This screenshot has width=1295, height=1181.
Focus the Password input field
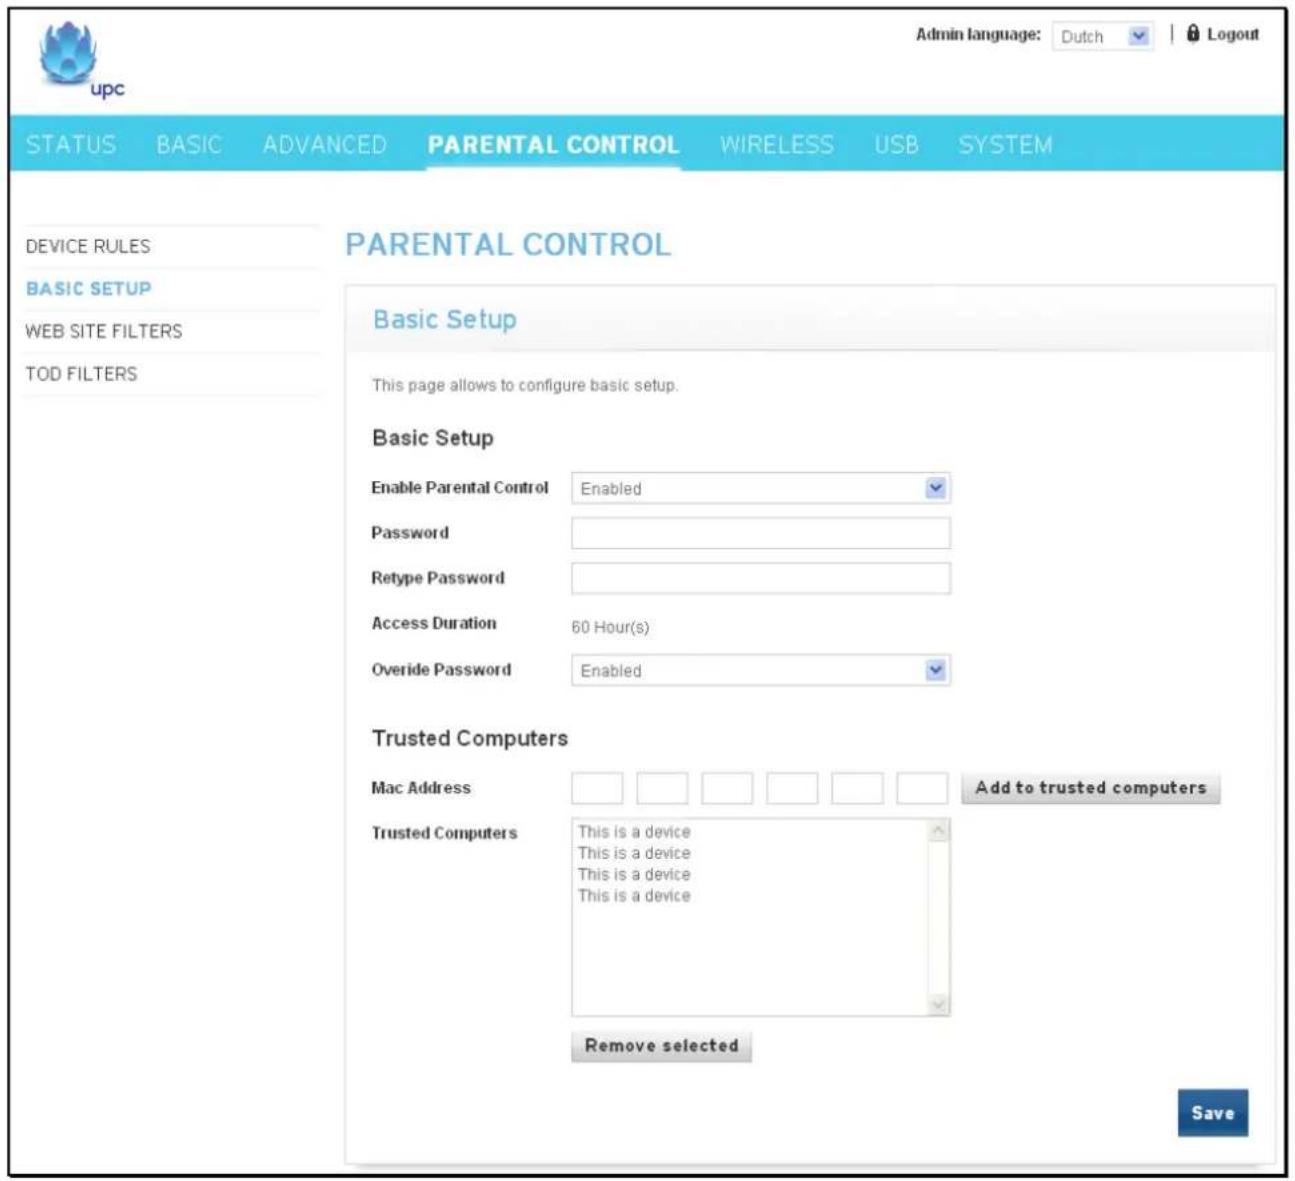coord(761,533)
